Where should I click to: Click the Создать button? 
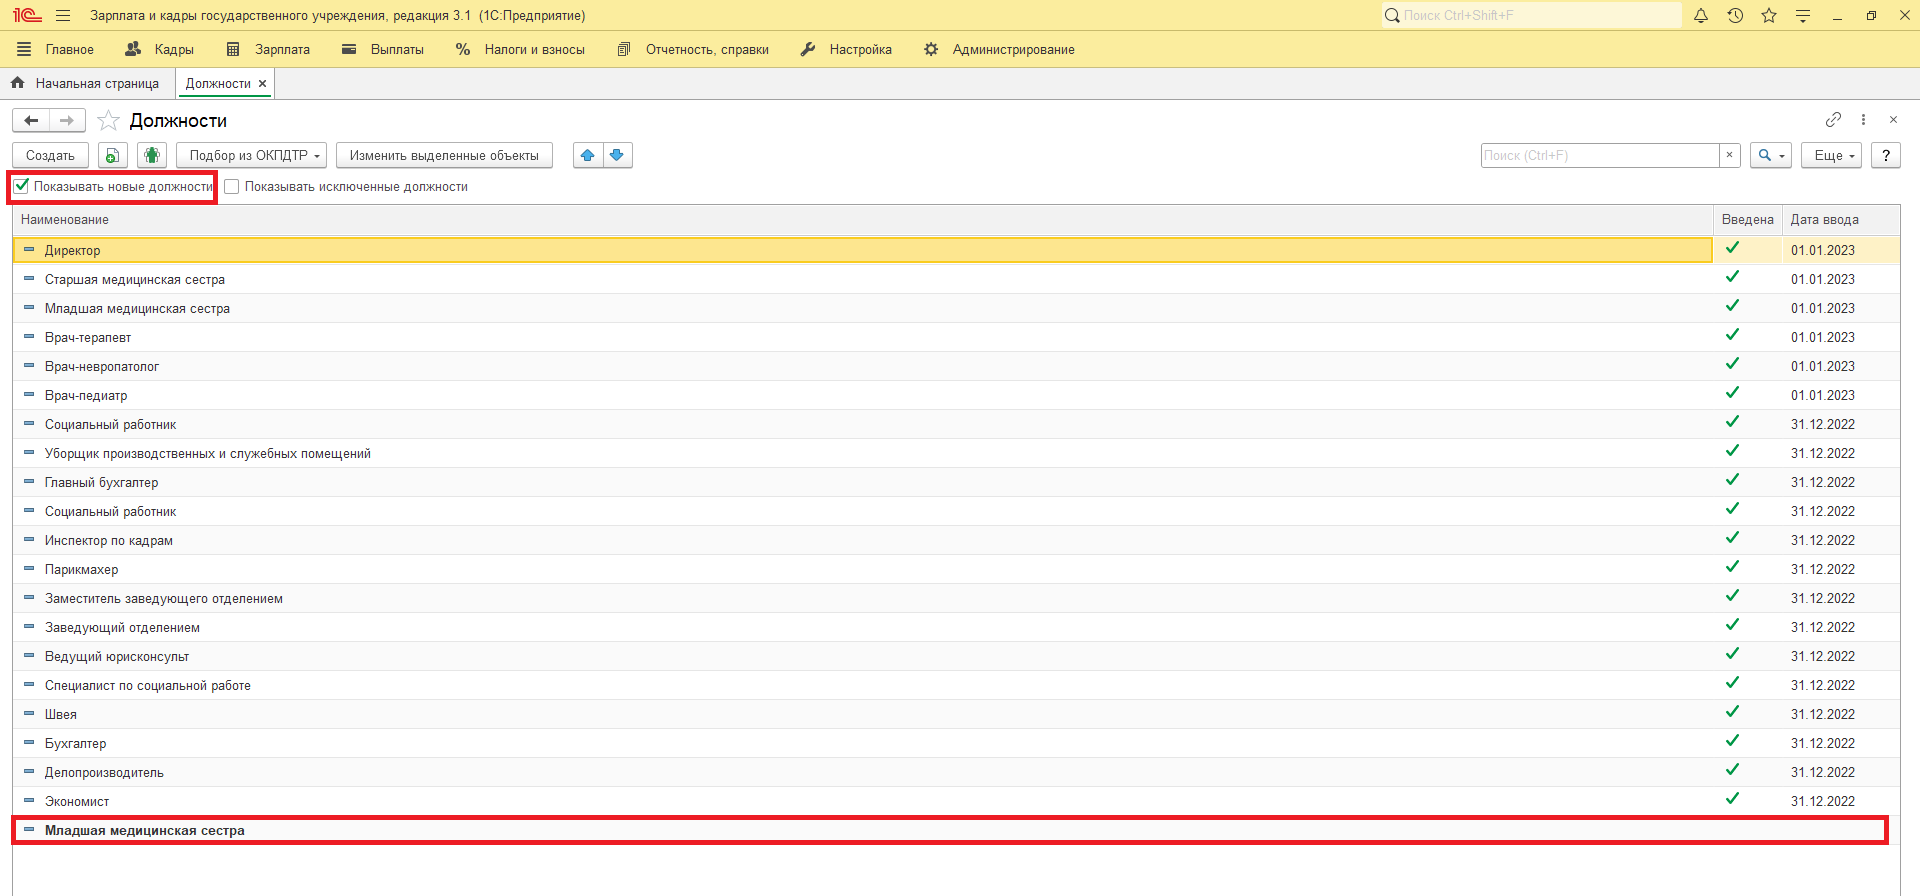click(x=50, y=155)
